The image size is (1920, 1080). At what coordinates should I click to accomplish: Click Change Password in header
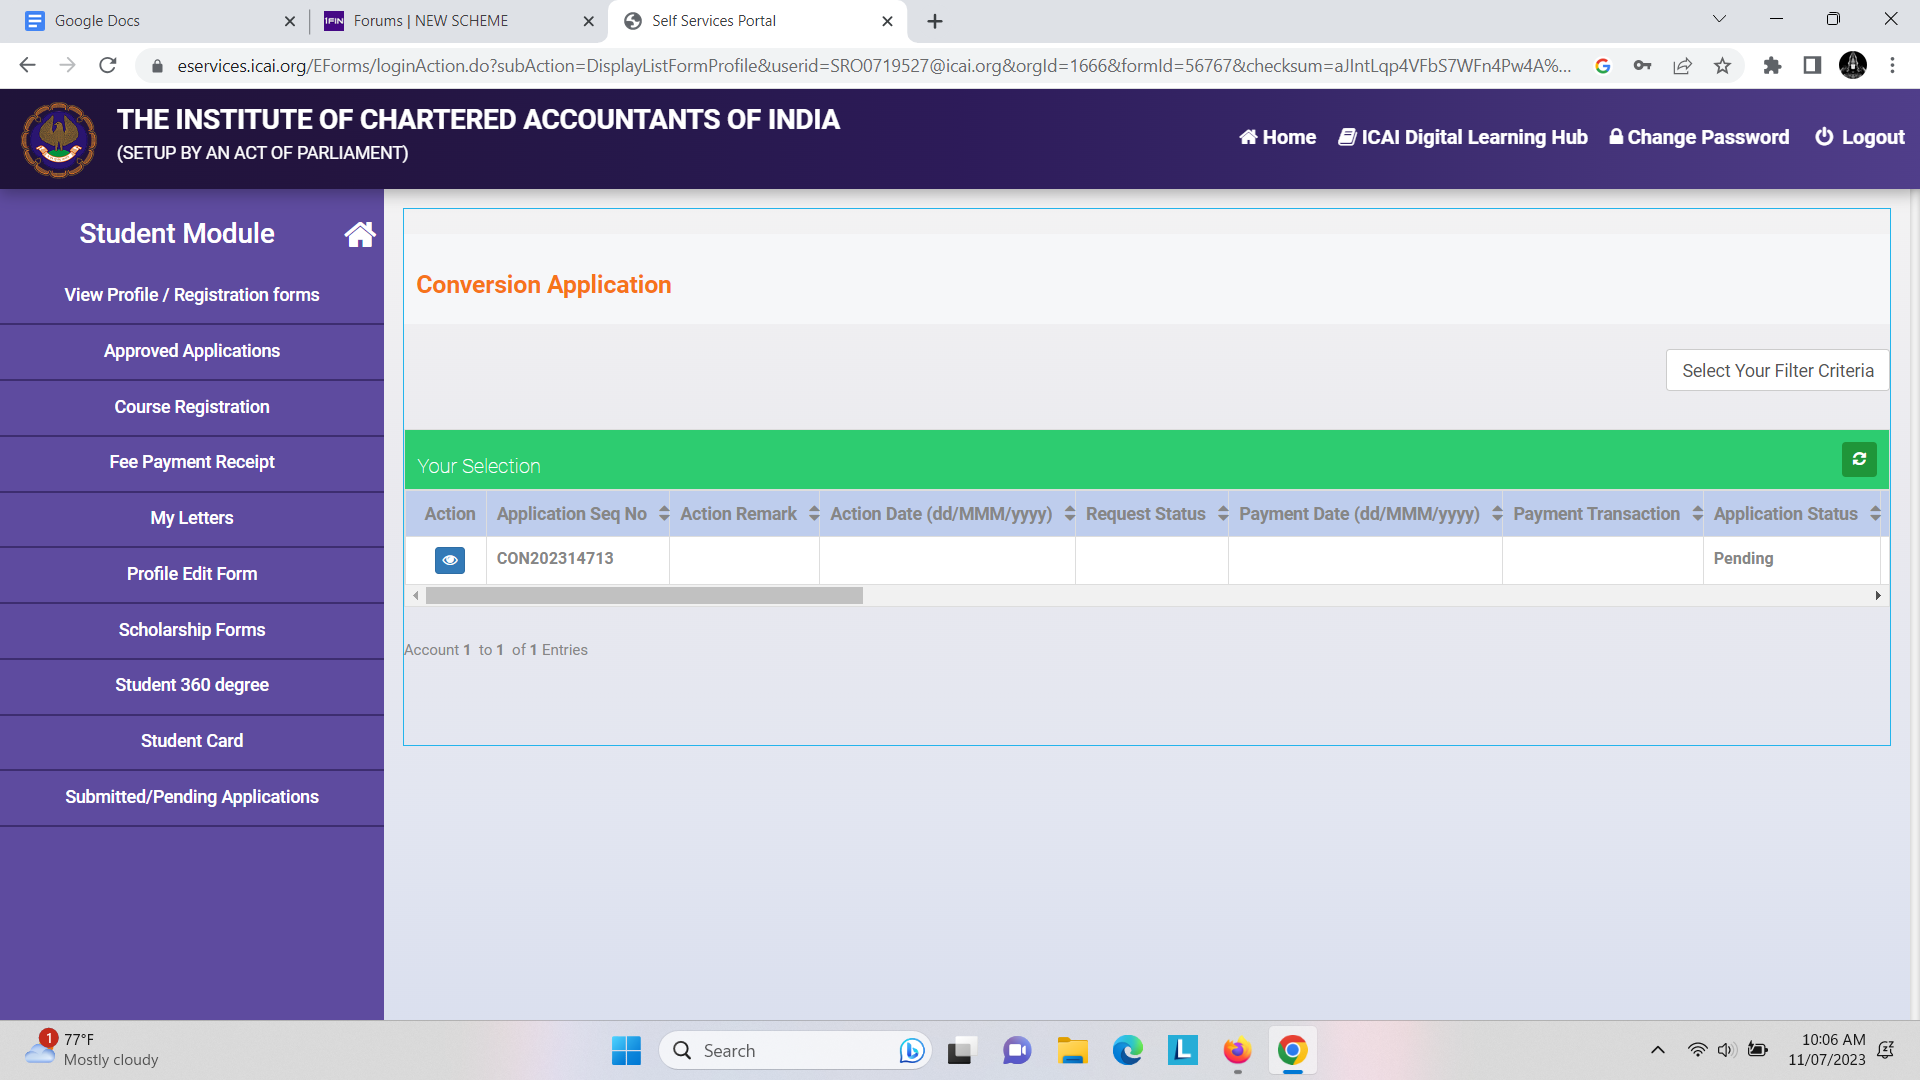click(1699, 138)
